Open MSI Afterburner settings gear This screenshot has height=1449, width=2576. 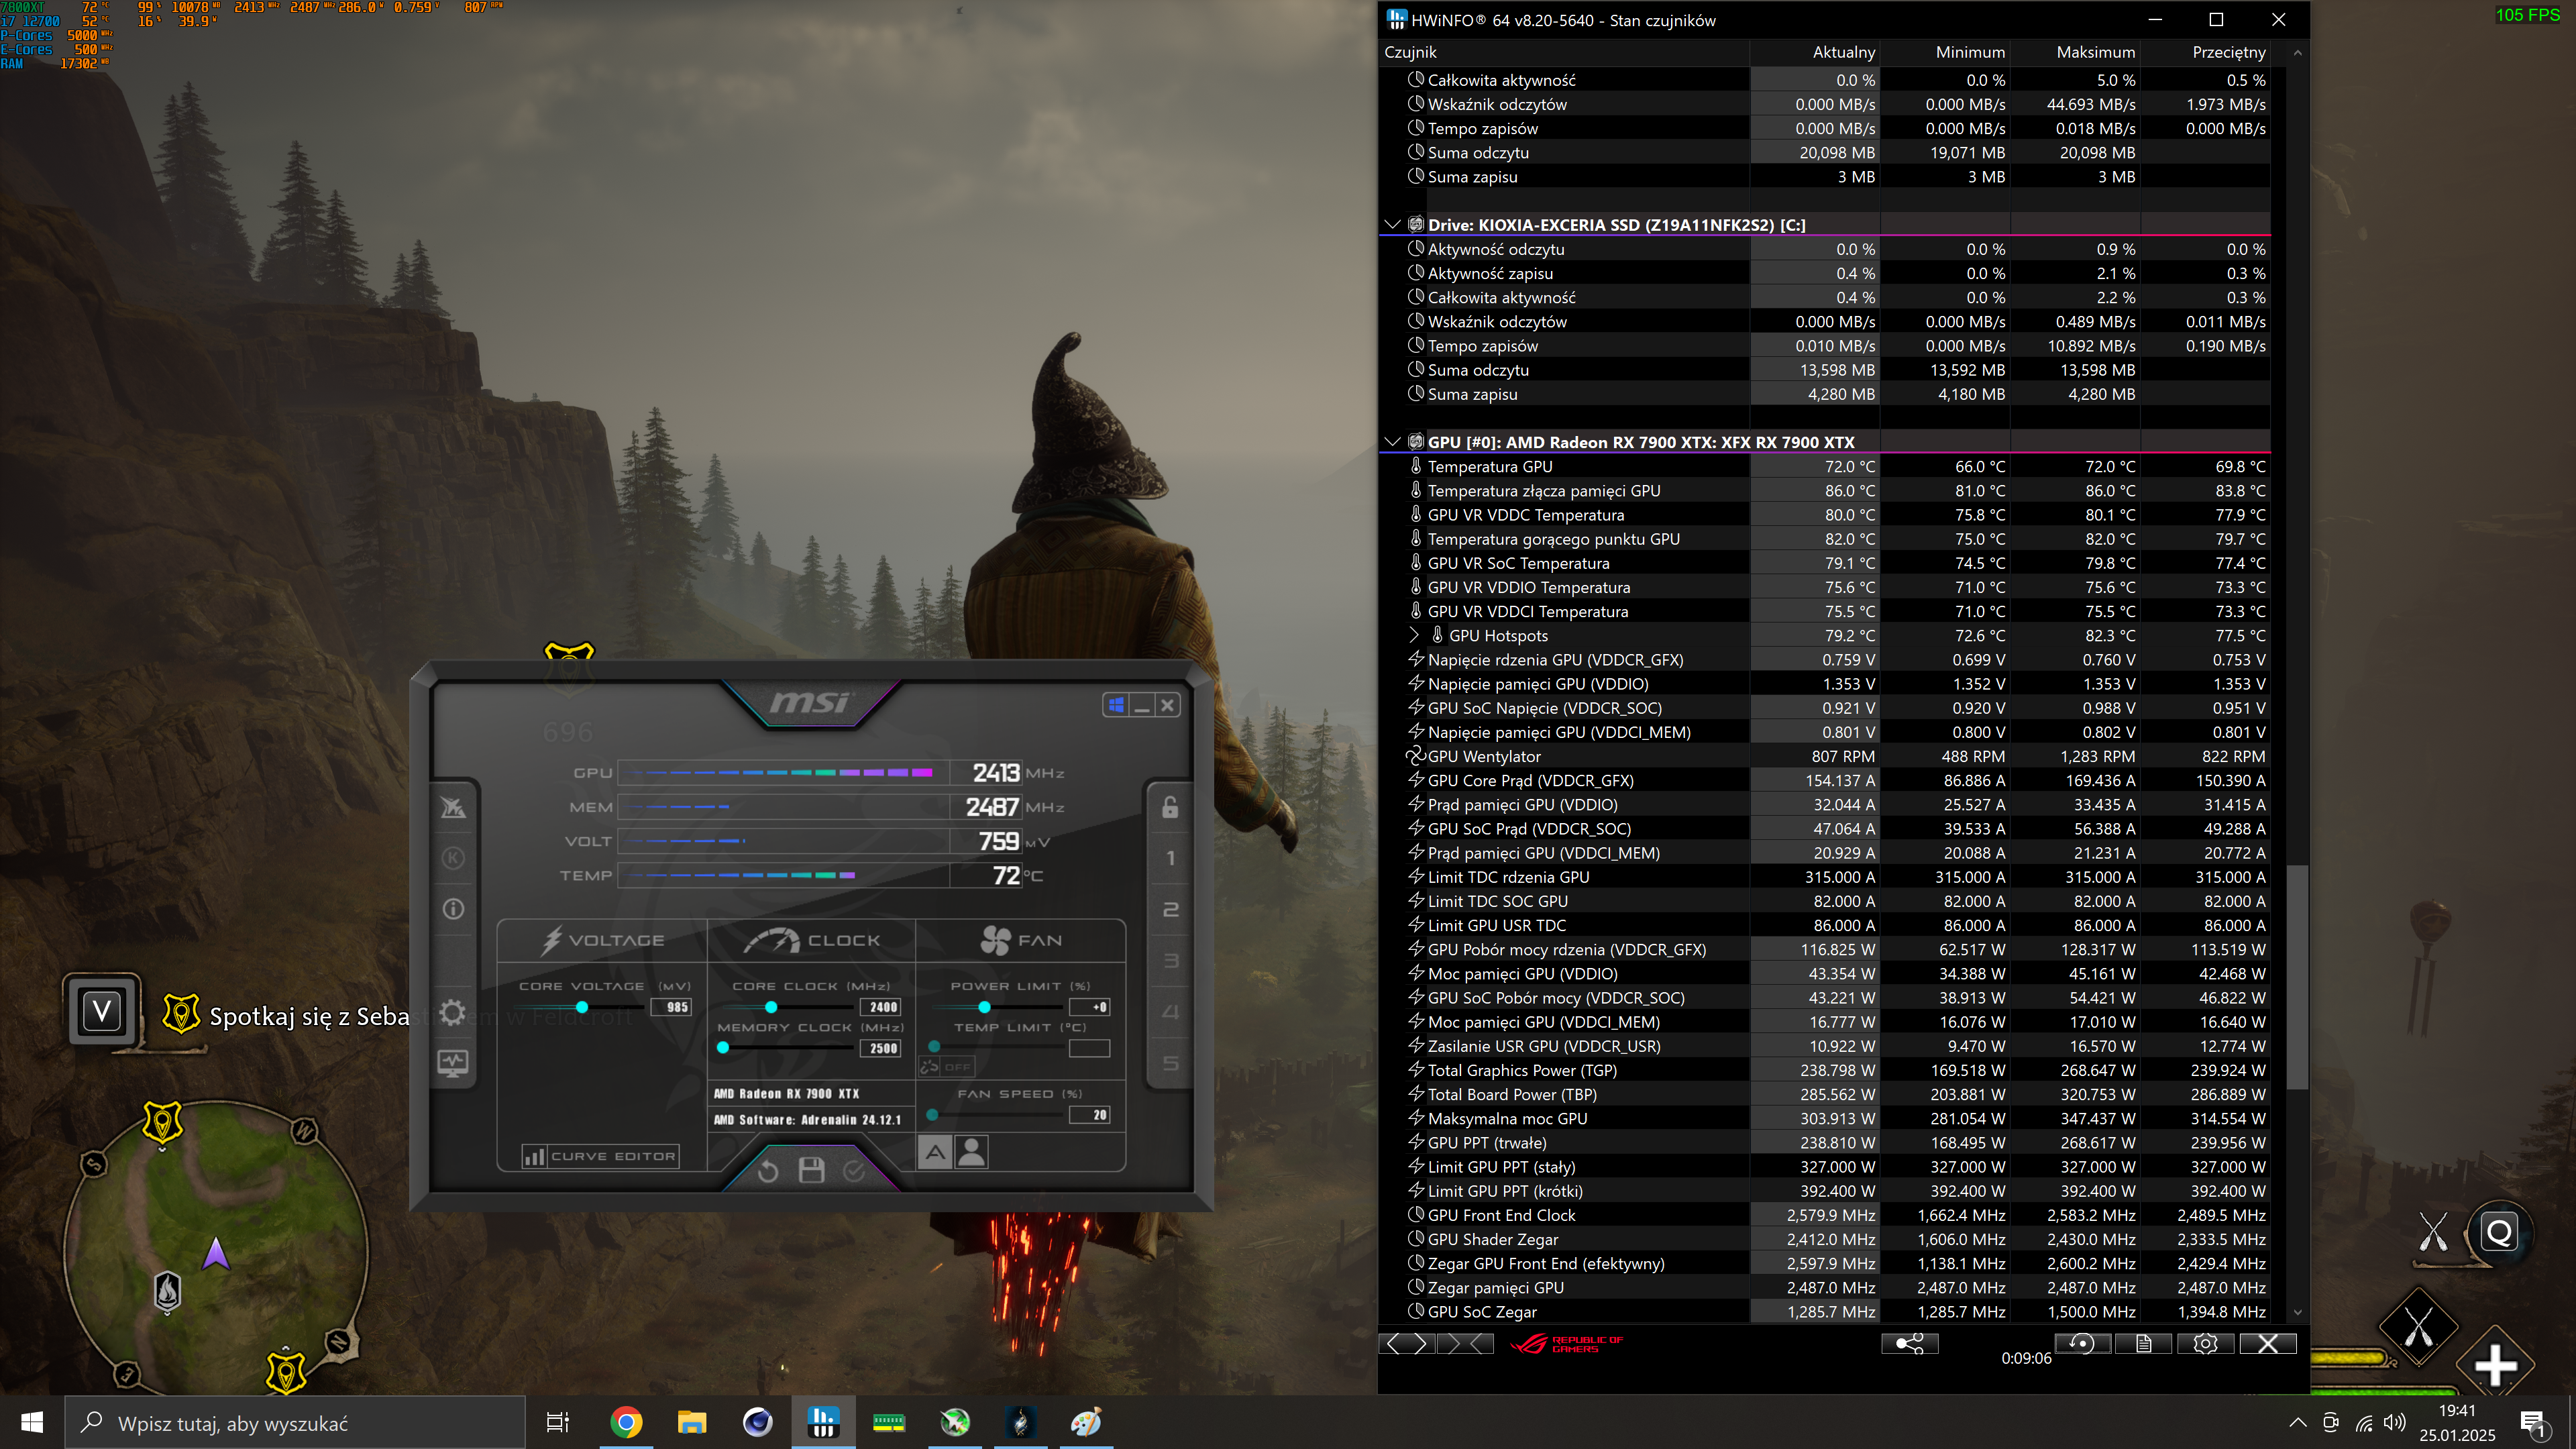pyautogui.click(x=453, y=1012)
